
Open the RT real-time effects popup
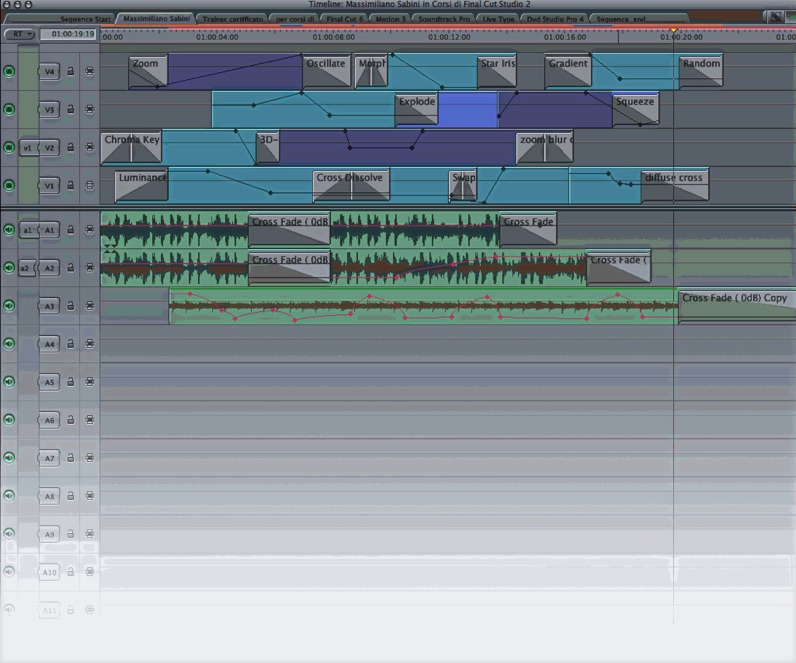(19, 34)
